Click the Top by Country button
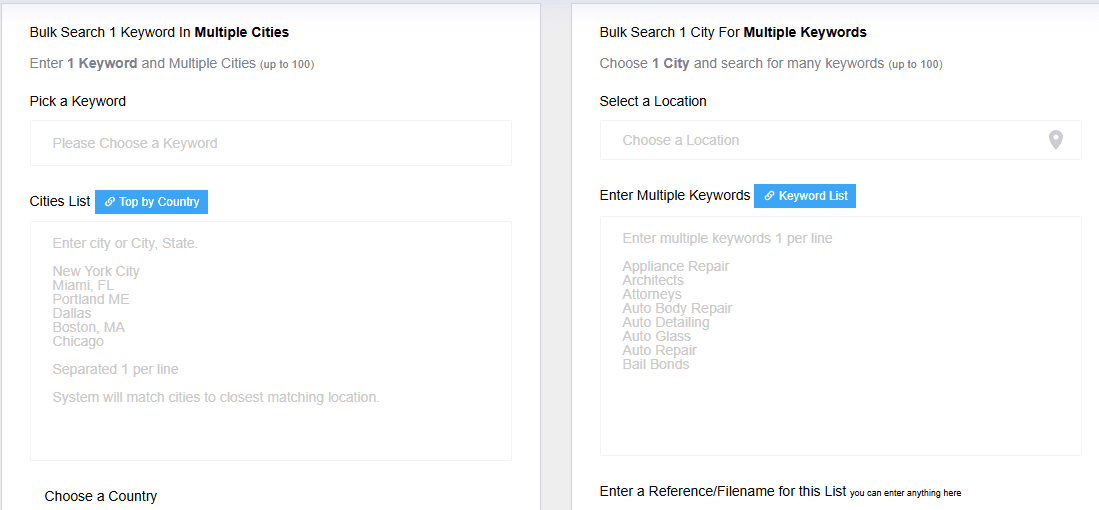The height and width of the screenshot is (510, 1099). point(151,202)
